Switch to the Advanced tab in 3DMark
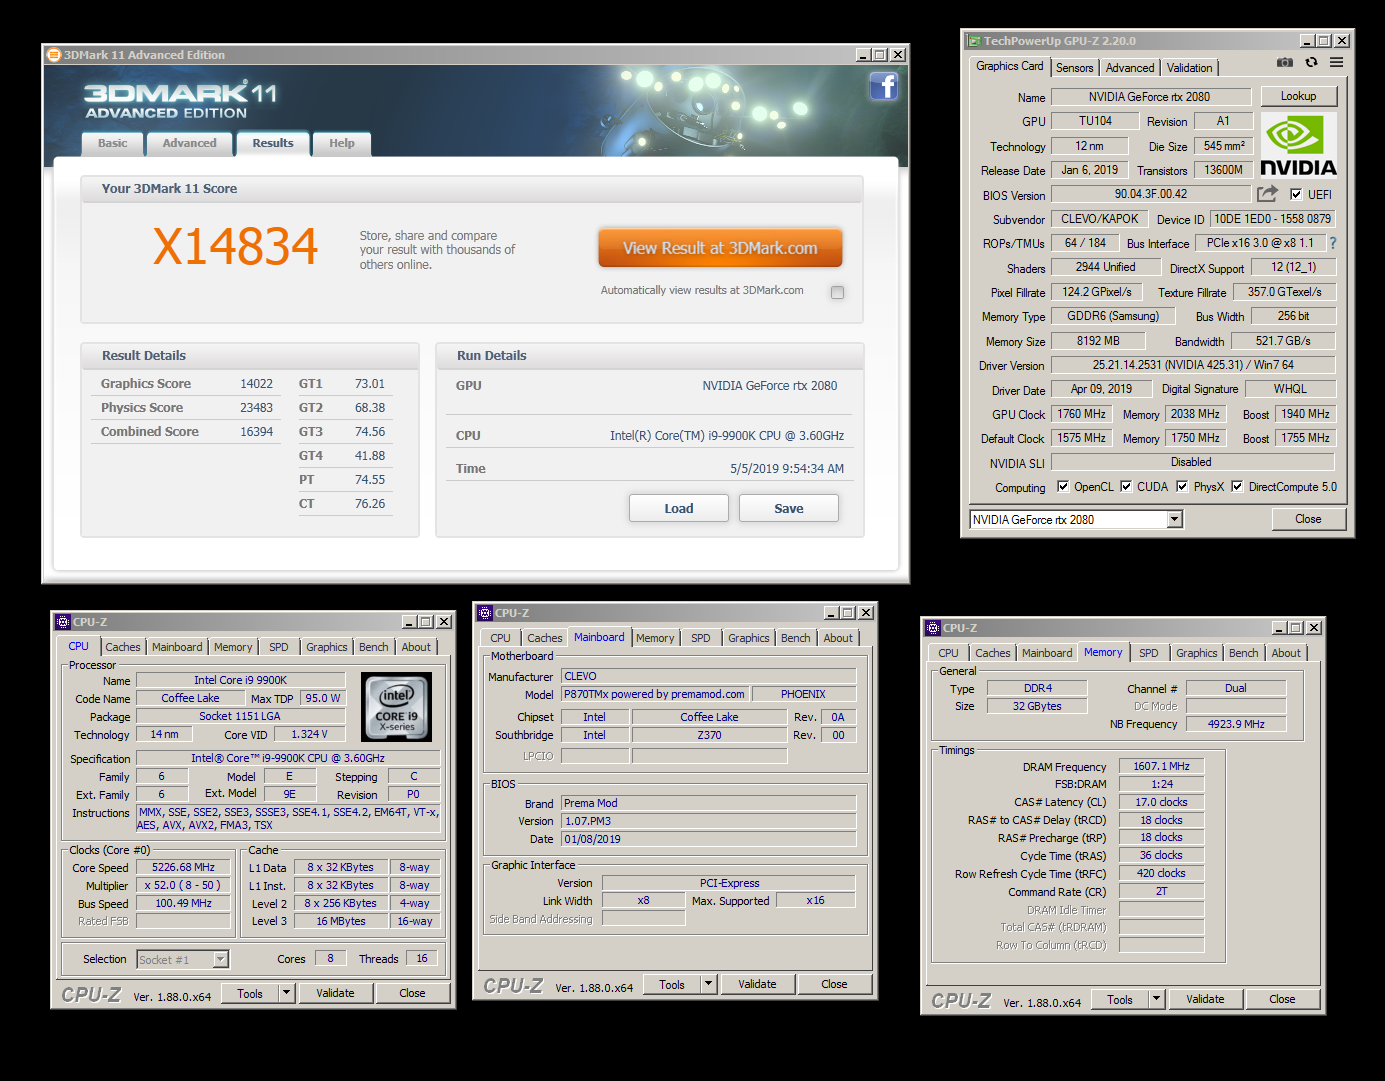 click(190, 143)
